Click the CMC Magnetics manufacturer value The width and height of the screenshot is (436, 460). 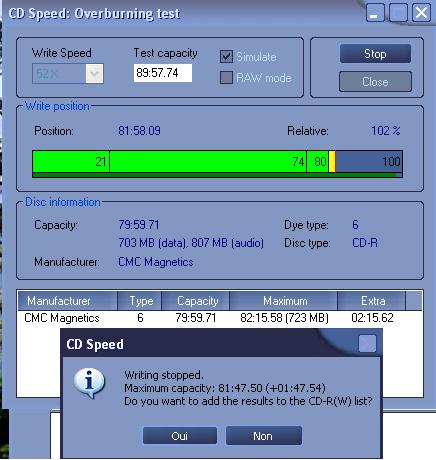(156, 262)
